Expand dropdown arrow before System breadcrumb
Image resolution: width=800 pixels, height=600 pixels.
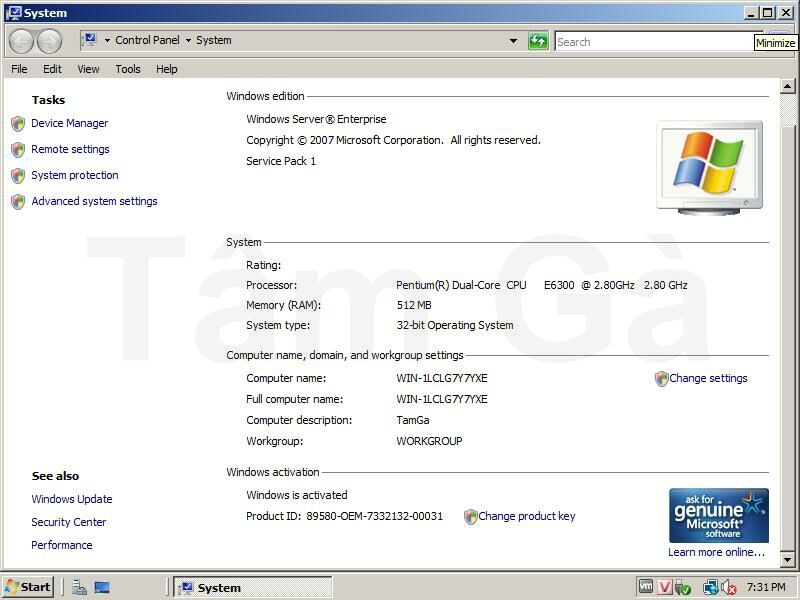(188, 40)
